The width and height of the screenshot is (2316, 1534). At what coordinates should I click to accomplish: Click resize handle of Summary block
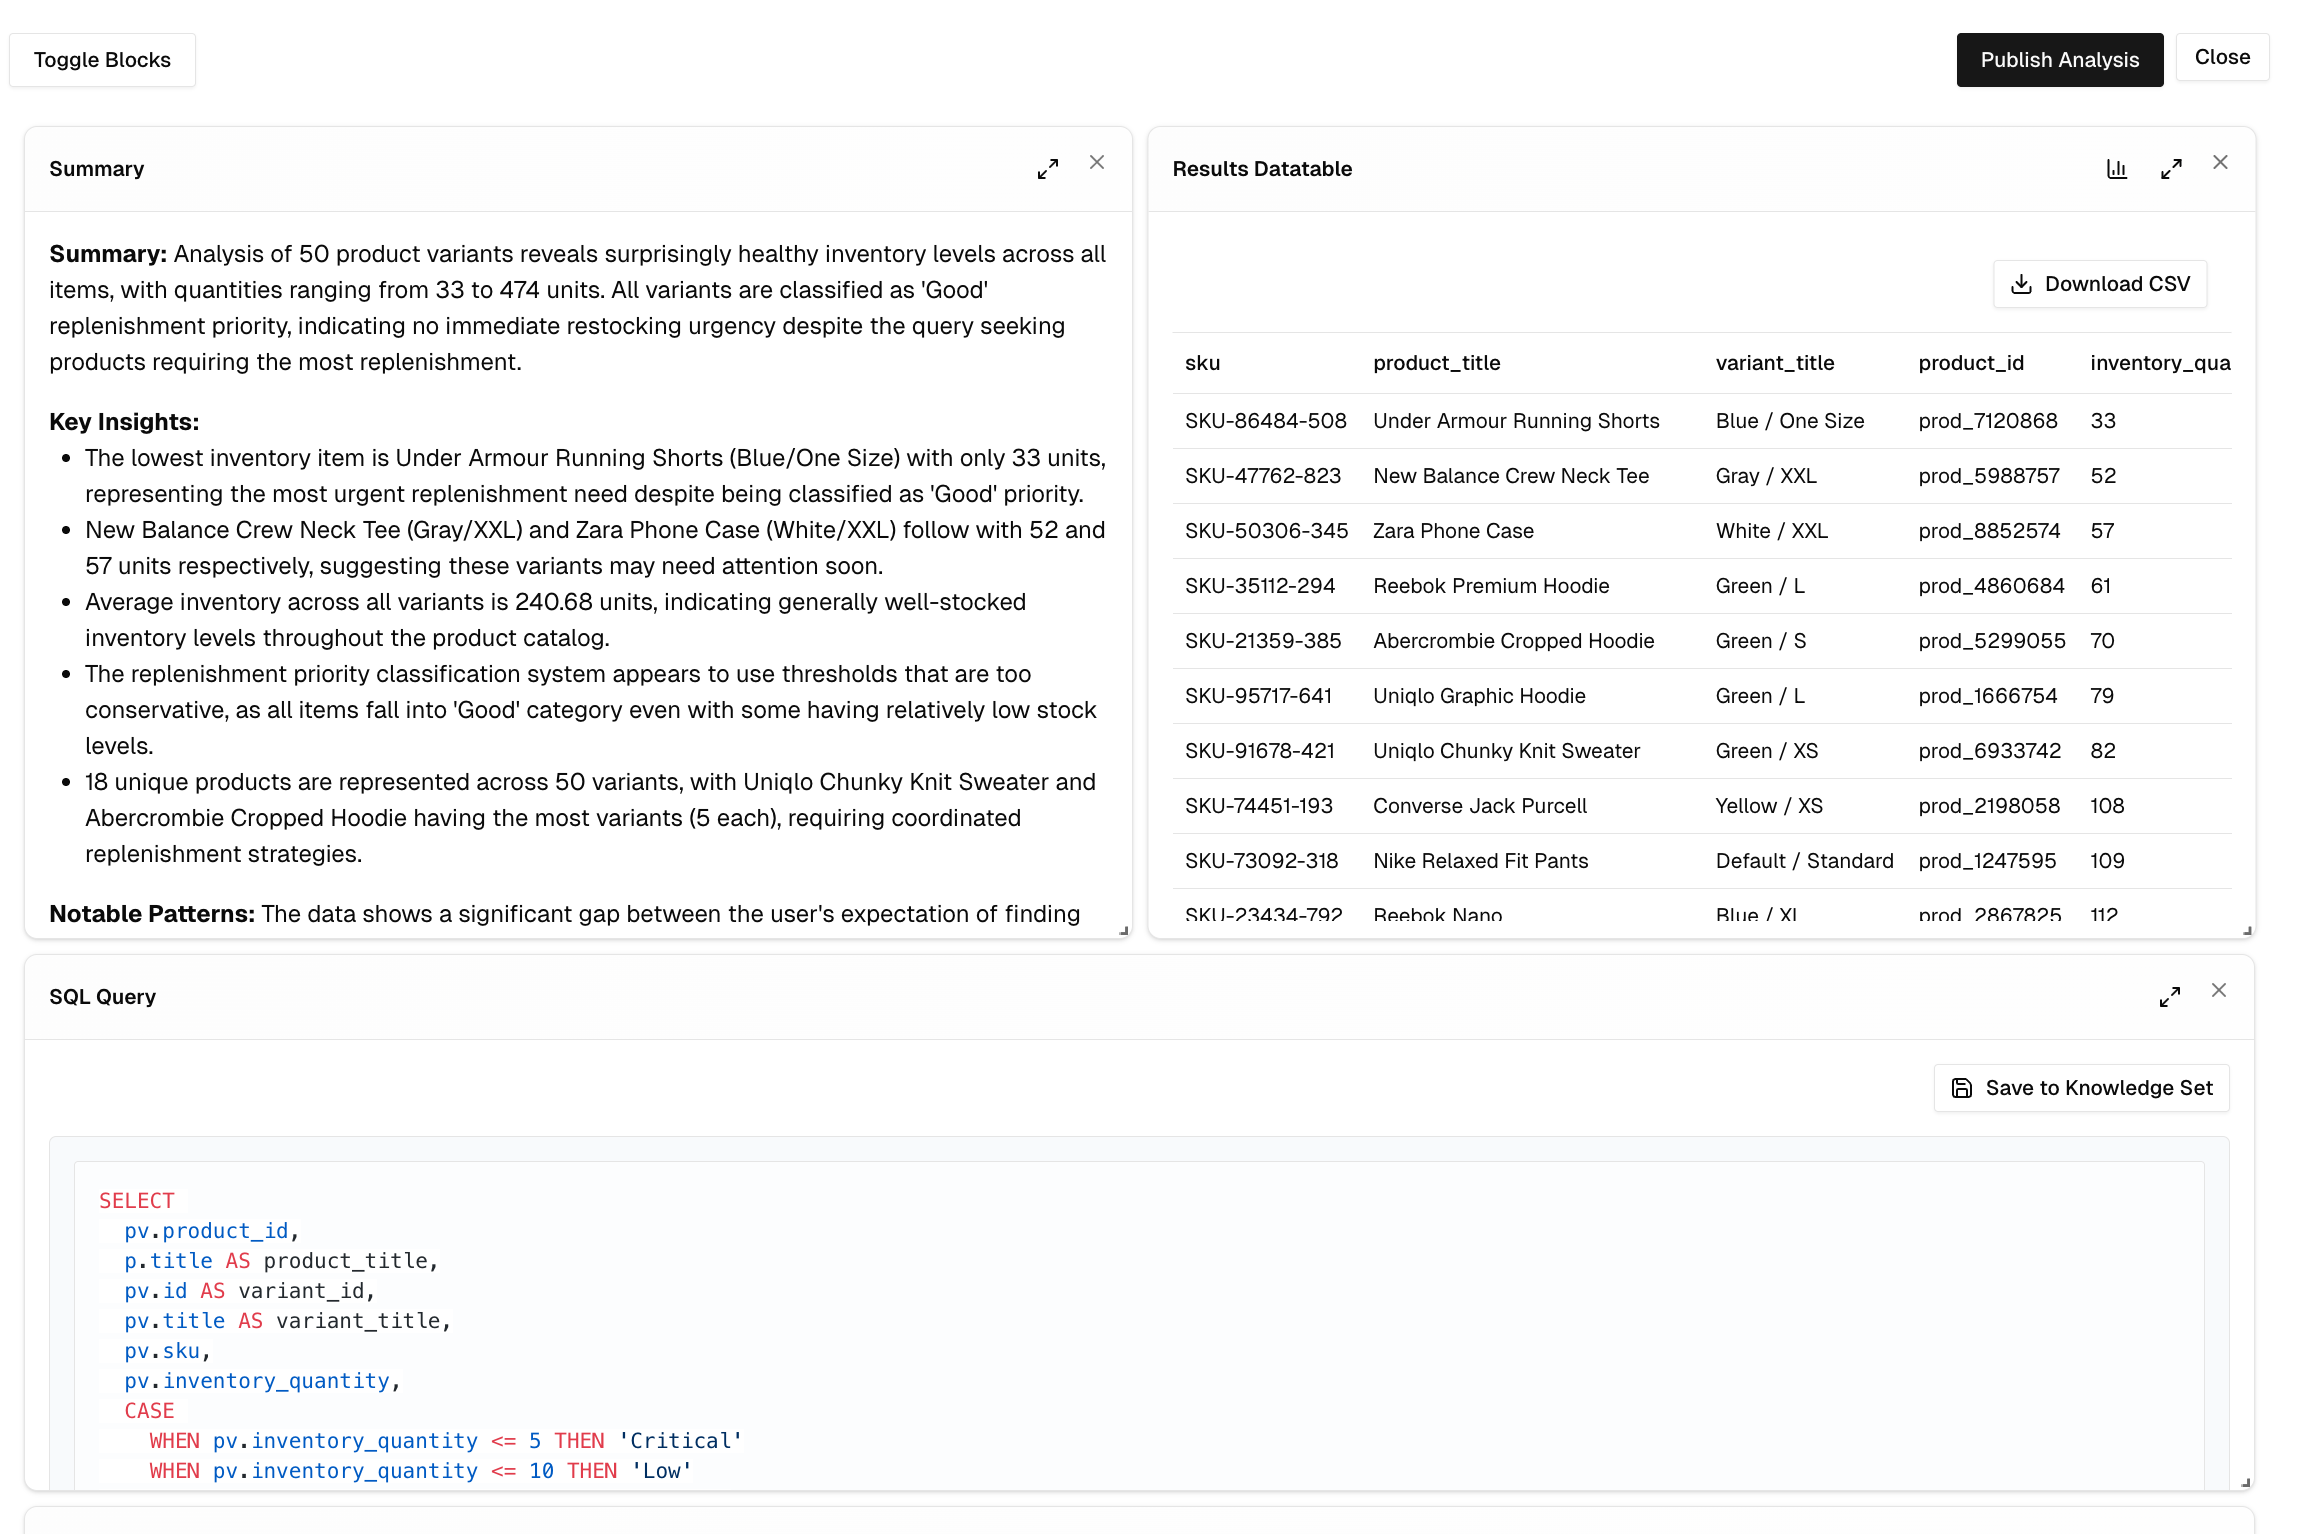pos(1124,931)
